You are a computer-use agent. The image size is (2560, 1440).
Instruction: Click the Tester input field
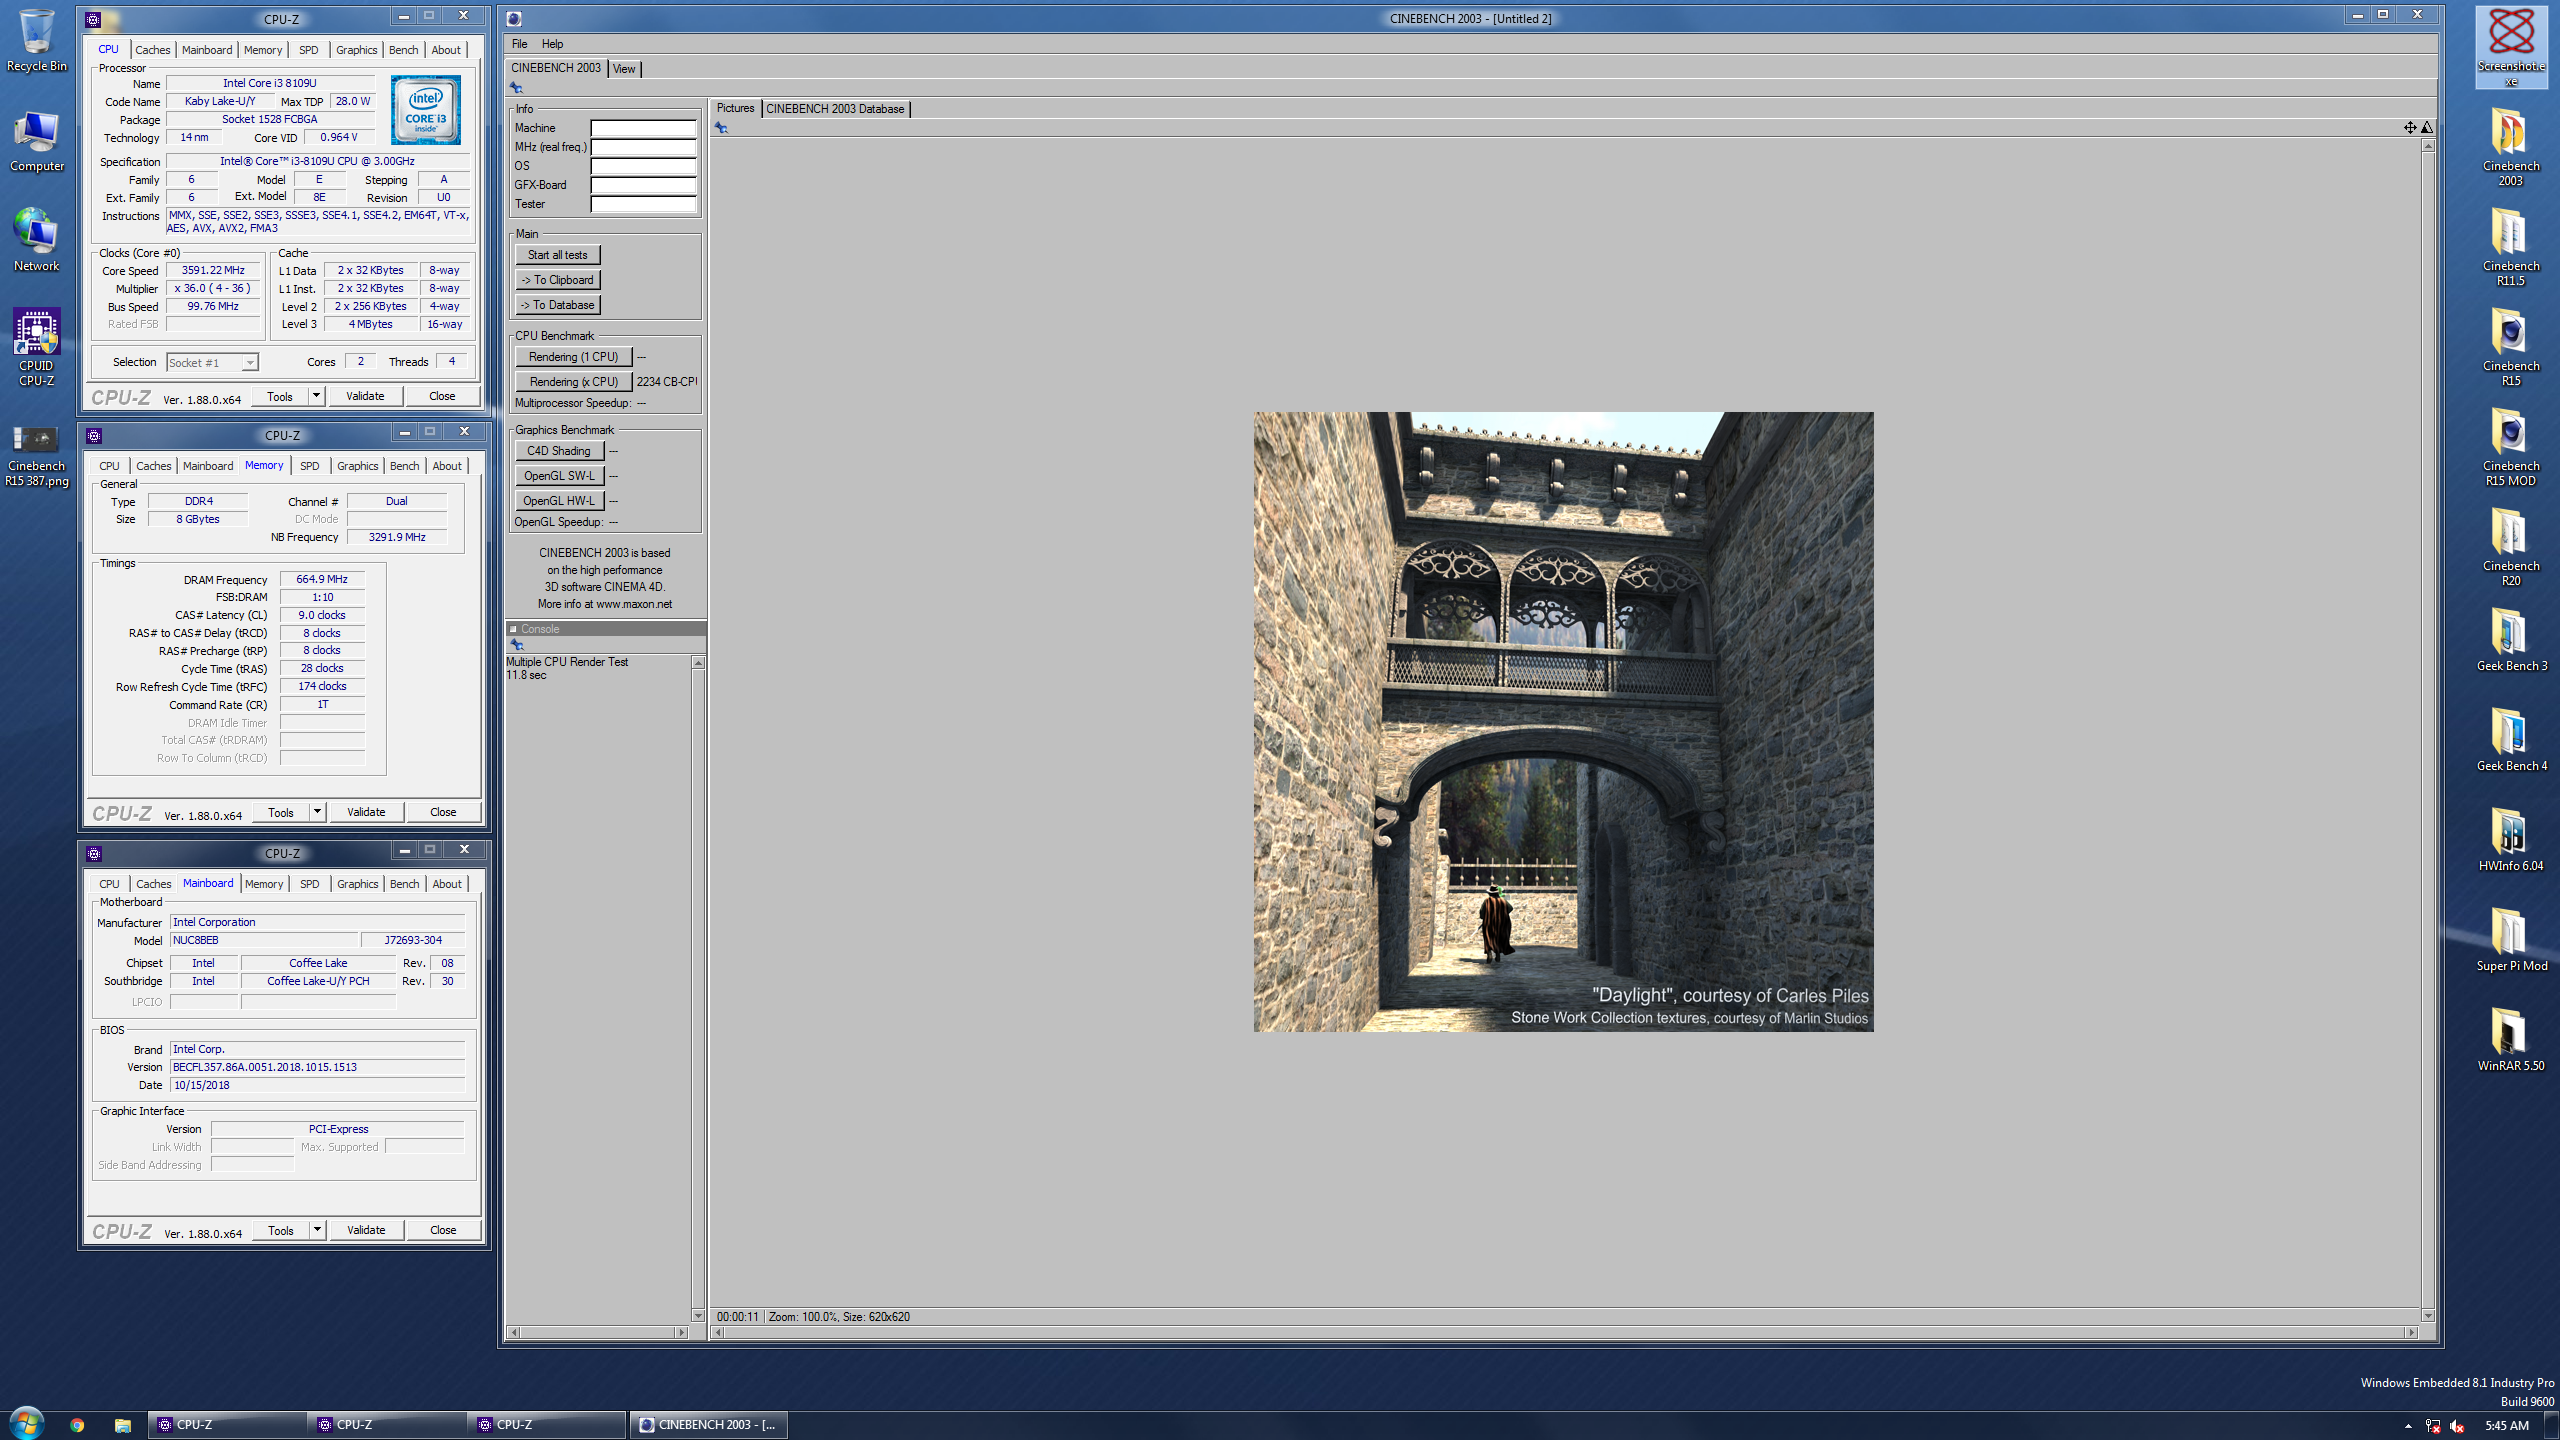[643, 204]
